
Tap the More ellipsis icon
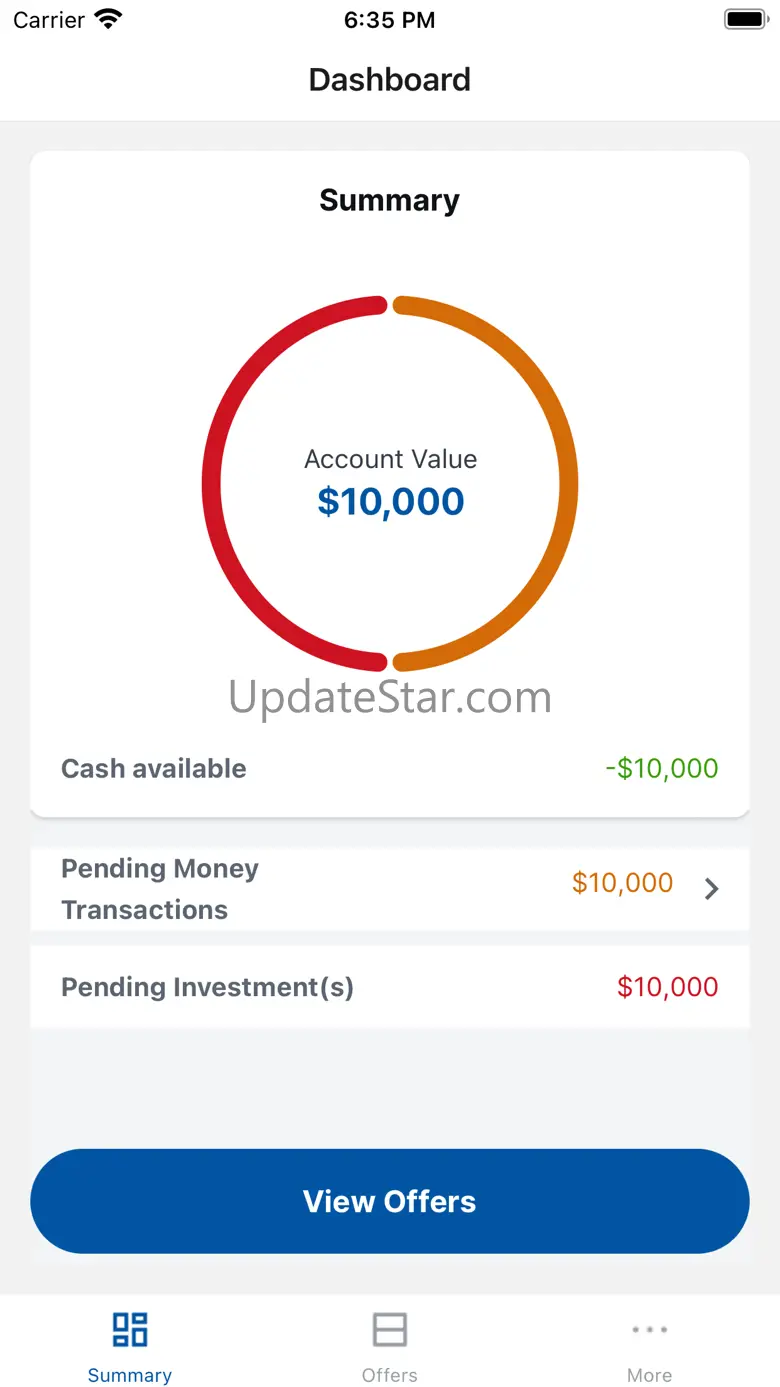point(649,1330)
